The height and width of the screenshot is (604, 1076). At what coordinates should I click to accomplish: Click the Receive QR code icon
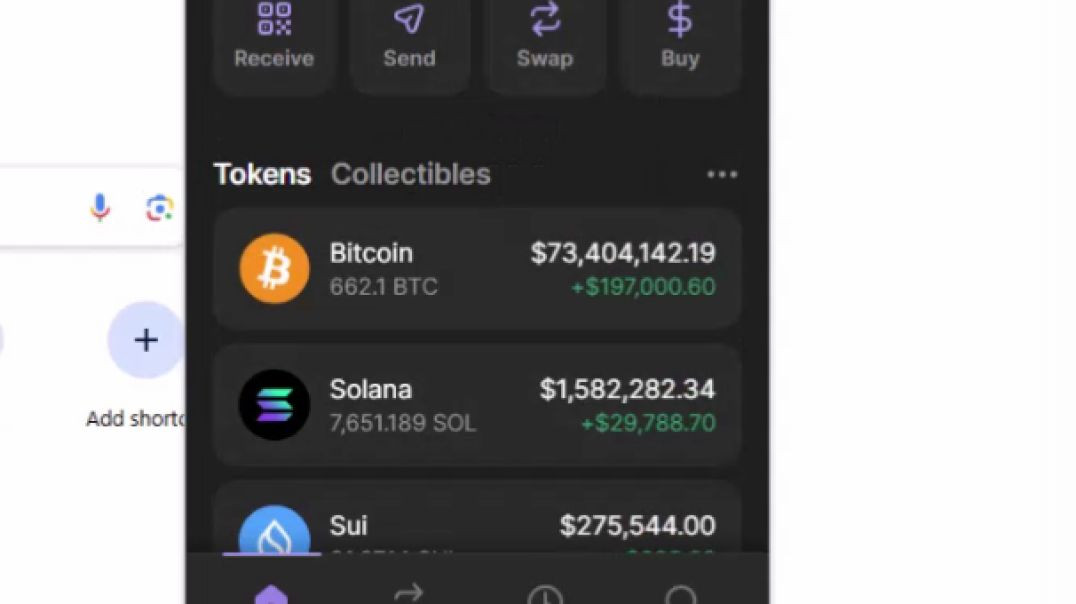273,18
